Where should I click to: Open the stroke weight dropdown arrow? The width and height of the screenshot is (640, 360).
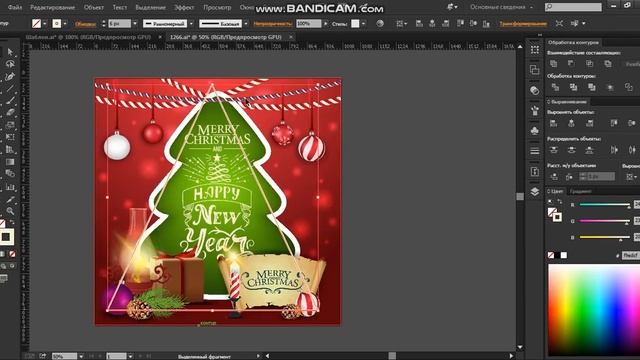click(x=135, y=24)
